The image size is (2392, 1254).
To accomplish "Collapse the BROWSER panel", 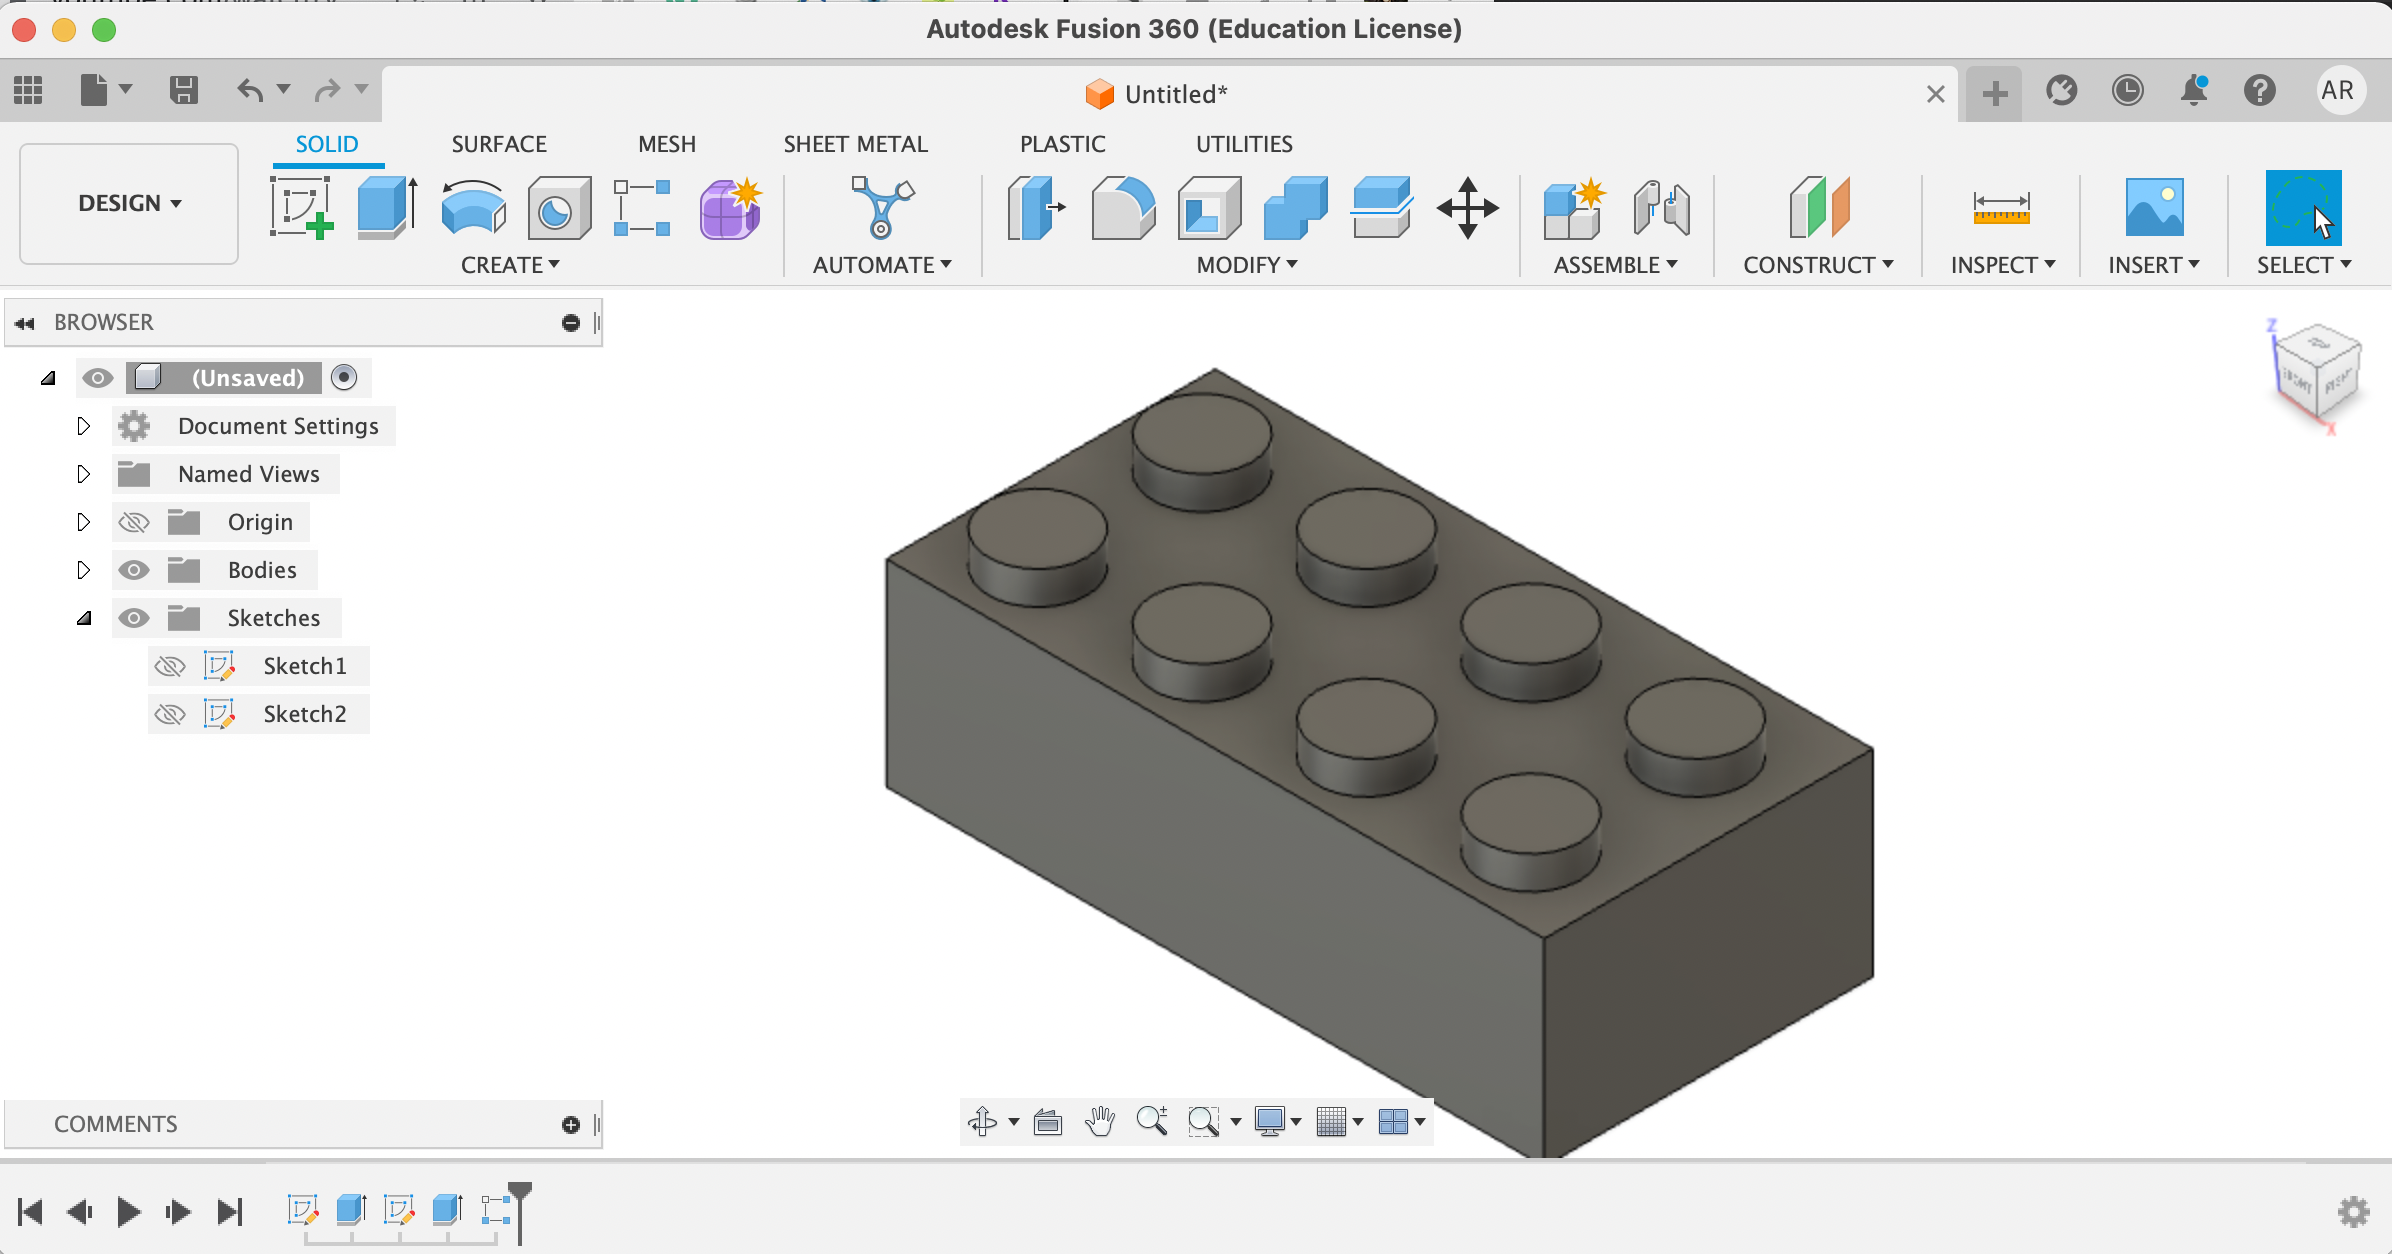I will point(25,323).
